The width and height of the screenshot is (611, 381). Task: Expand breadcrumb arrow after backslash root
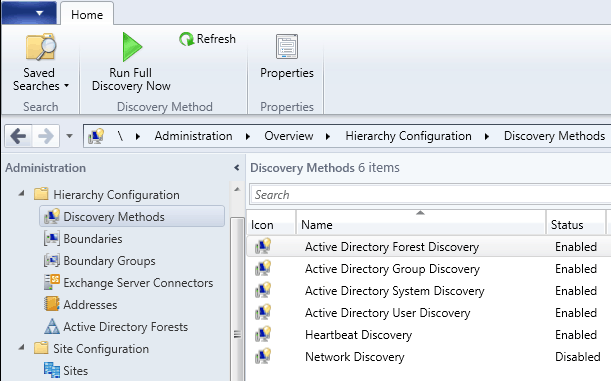(138, 136)
